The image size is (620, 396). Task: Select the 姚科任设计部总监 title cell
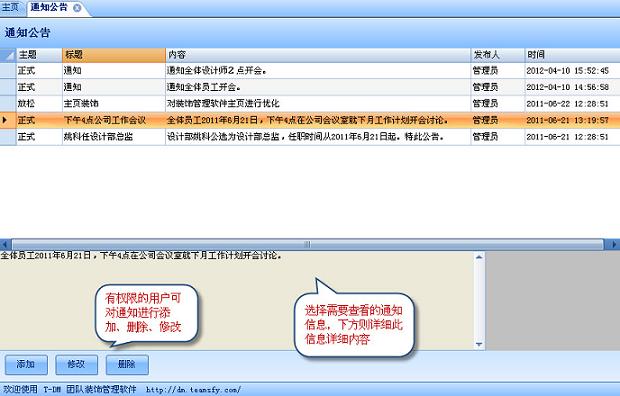tap(114, 137)
